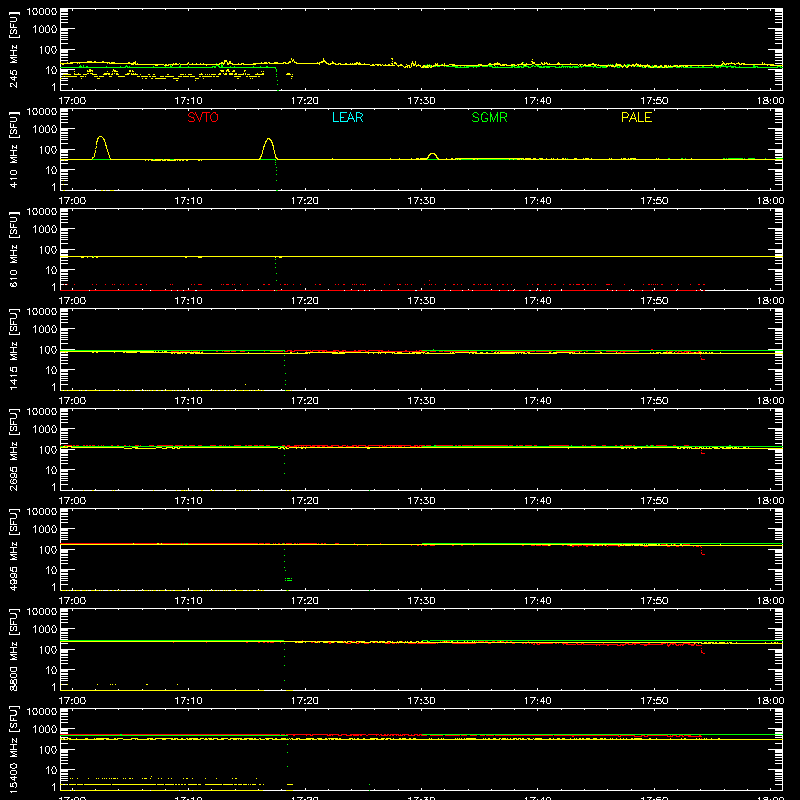The width and height of the screenshot is (800, 800).
Task: Click the 17:40 tick label under the 410 MHz plot
Action: [538, 201]
